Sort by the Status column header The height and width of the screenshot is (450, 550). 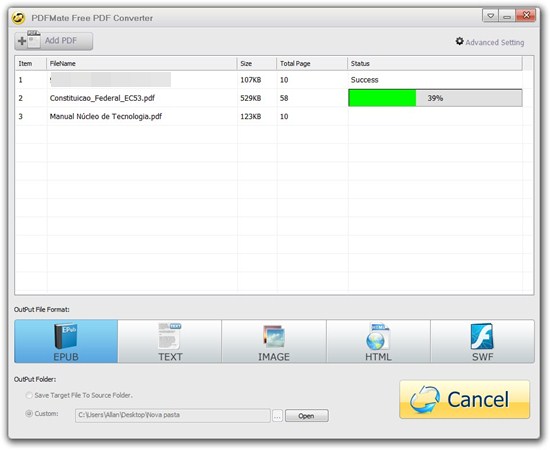(x=435, y=63)
